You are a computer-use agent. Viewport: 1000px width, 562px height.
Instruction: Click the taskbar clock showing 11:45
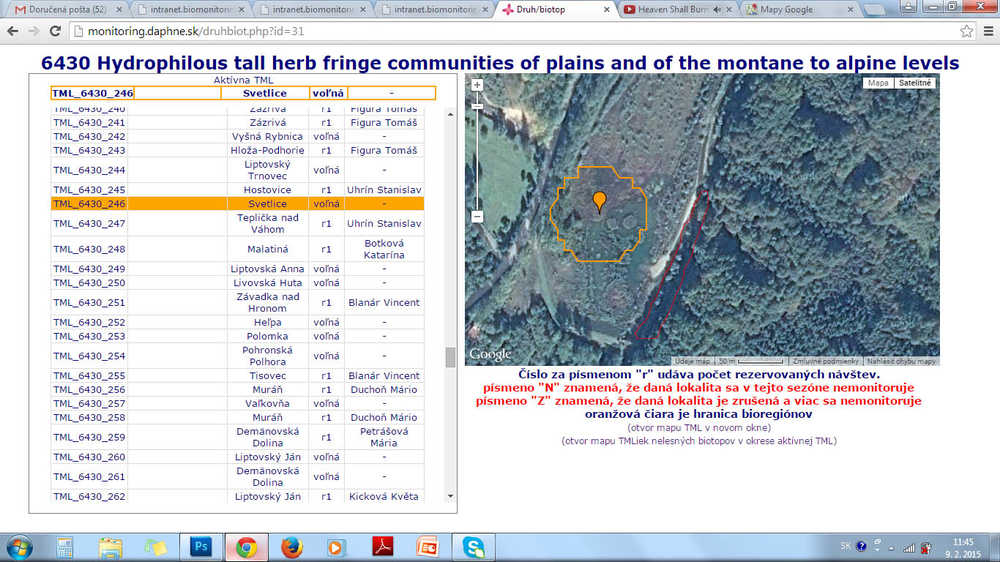tap(963, 542)
